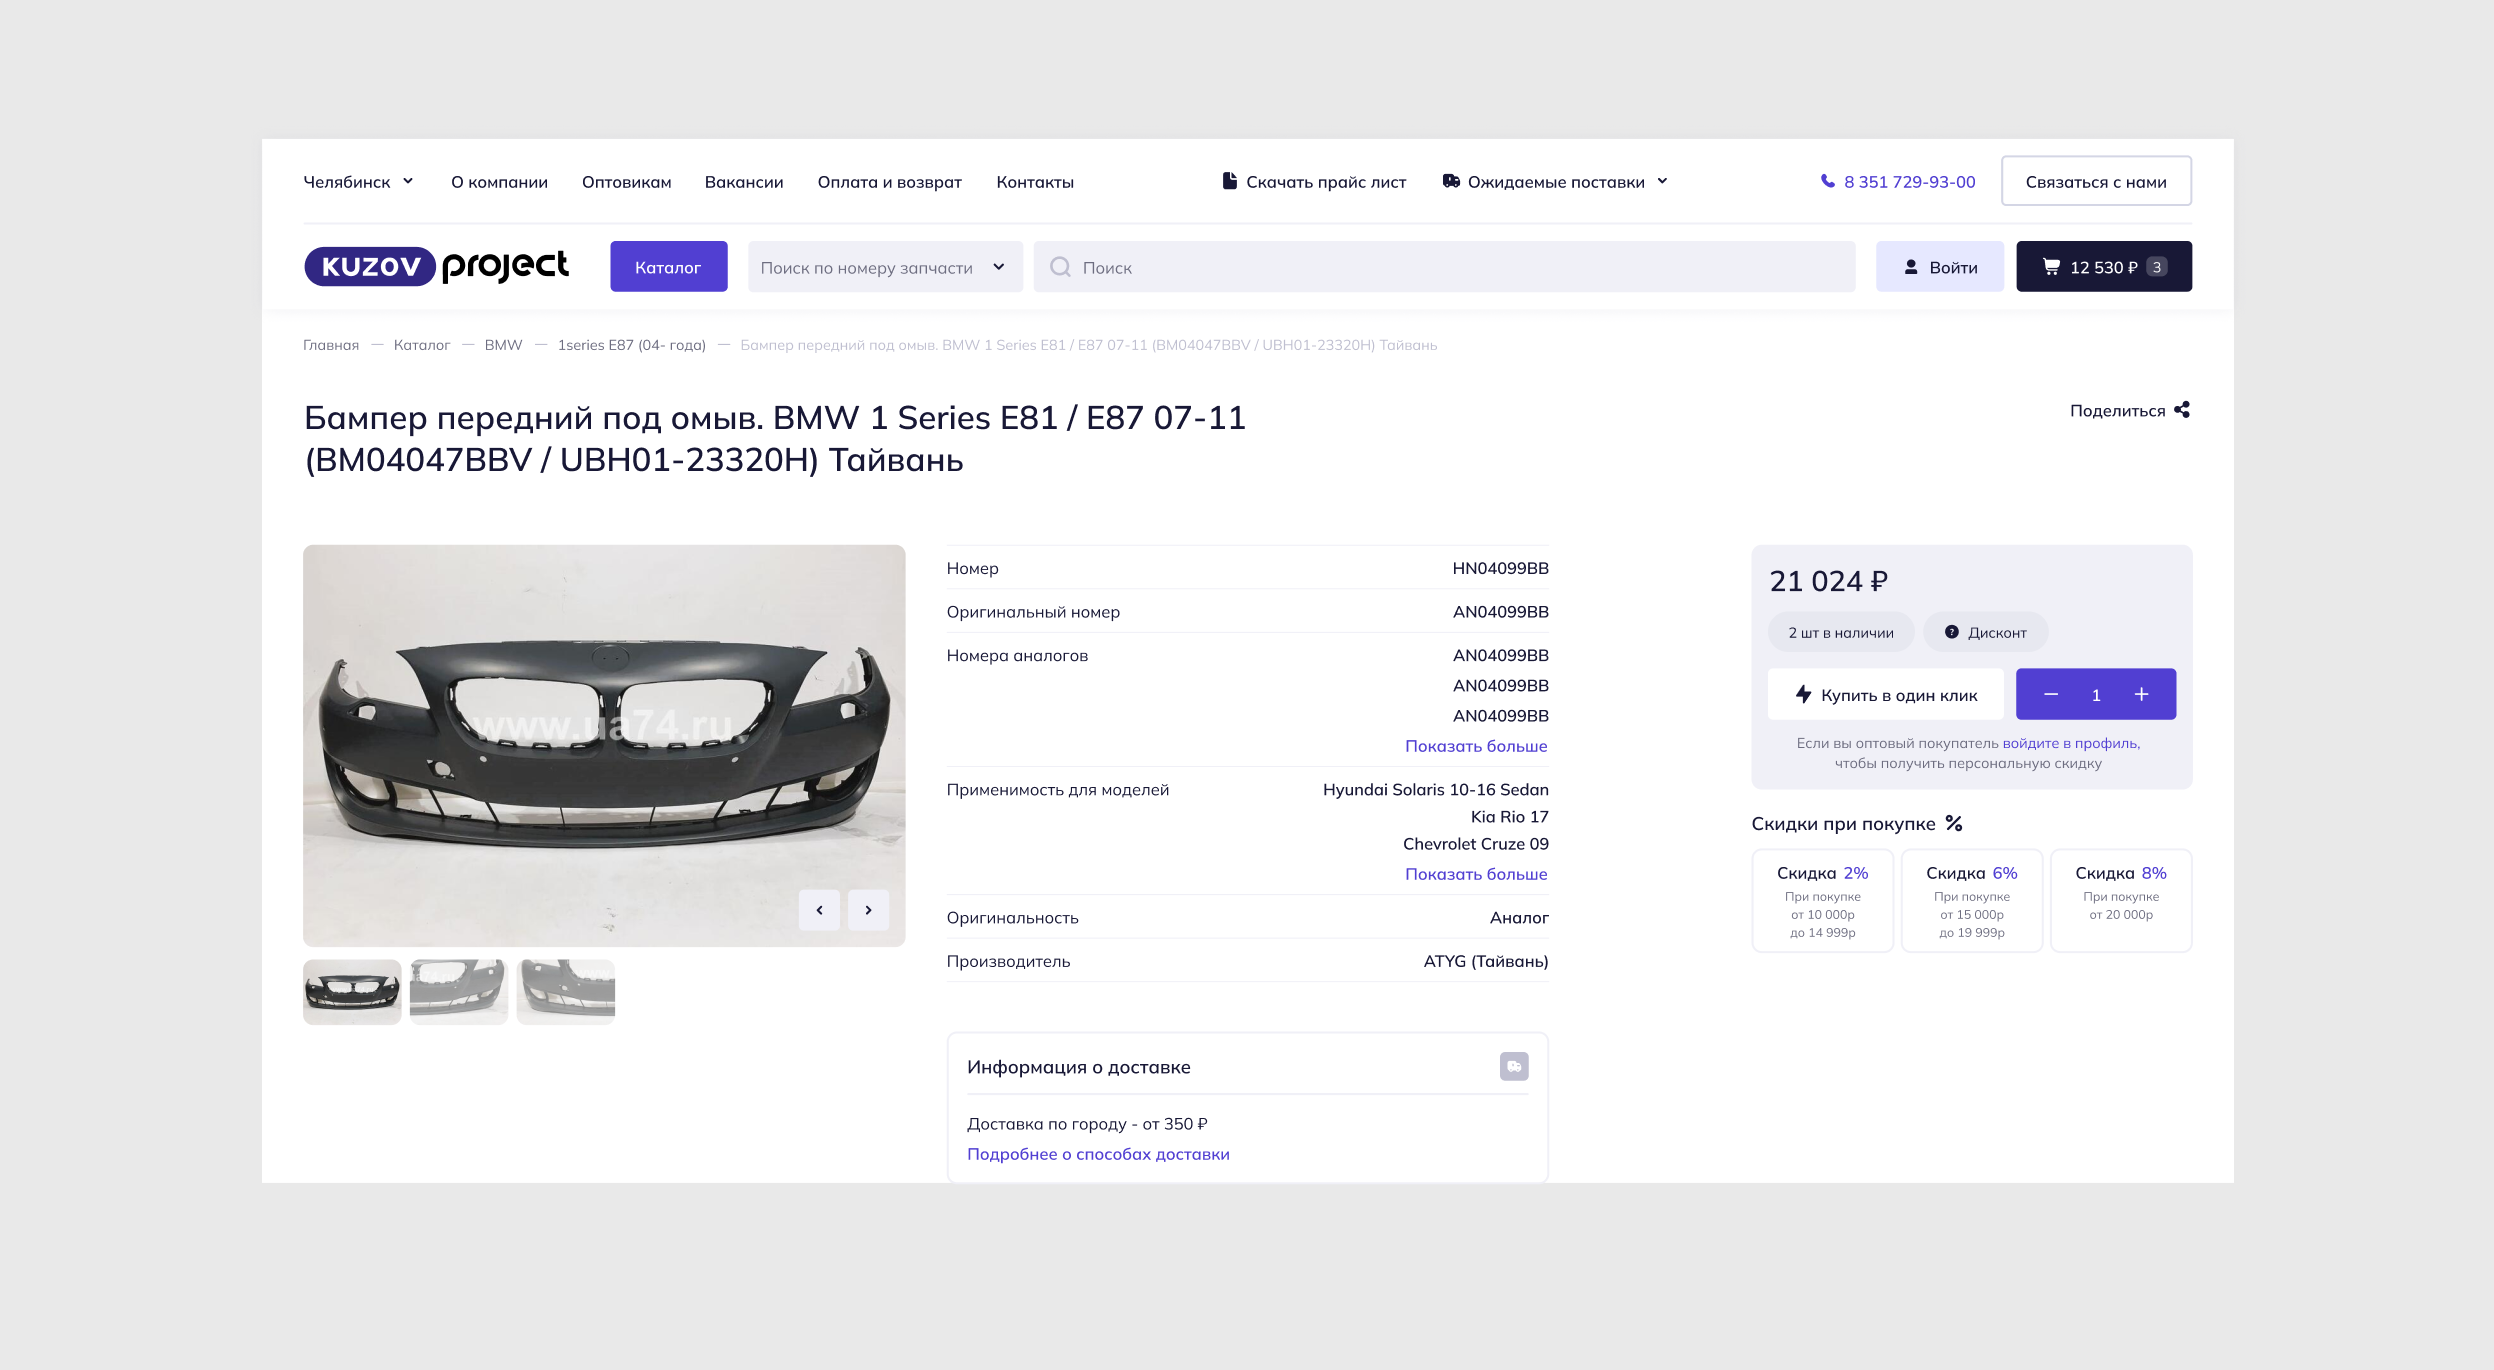Go to Оптовикам section
This screenshot has height=1370, width=2494.
(626, 182)
